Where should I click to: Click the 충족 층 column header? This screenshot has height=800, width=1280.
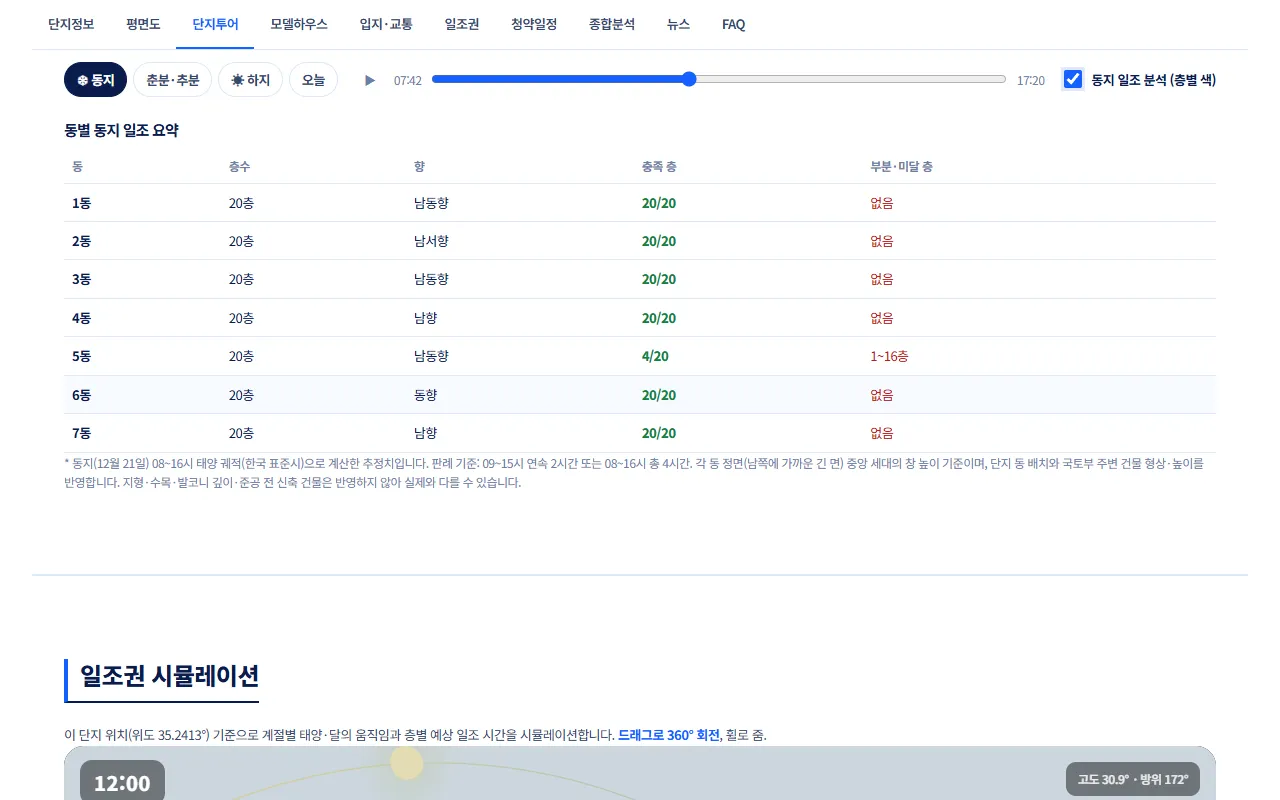click(659, 166)
